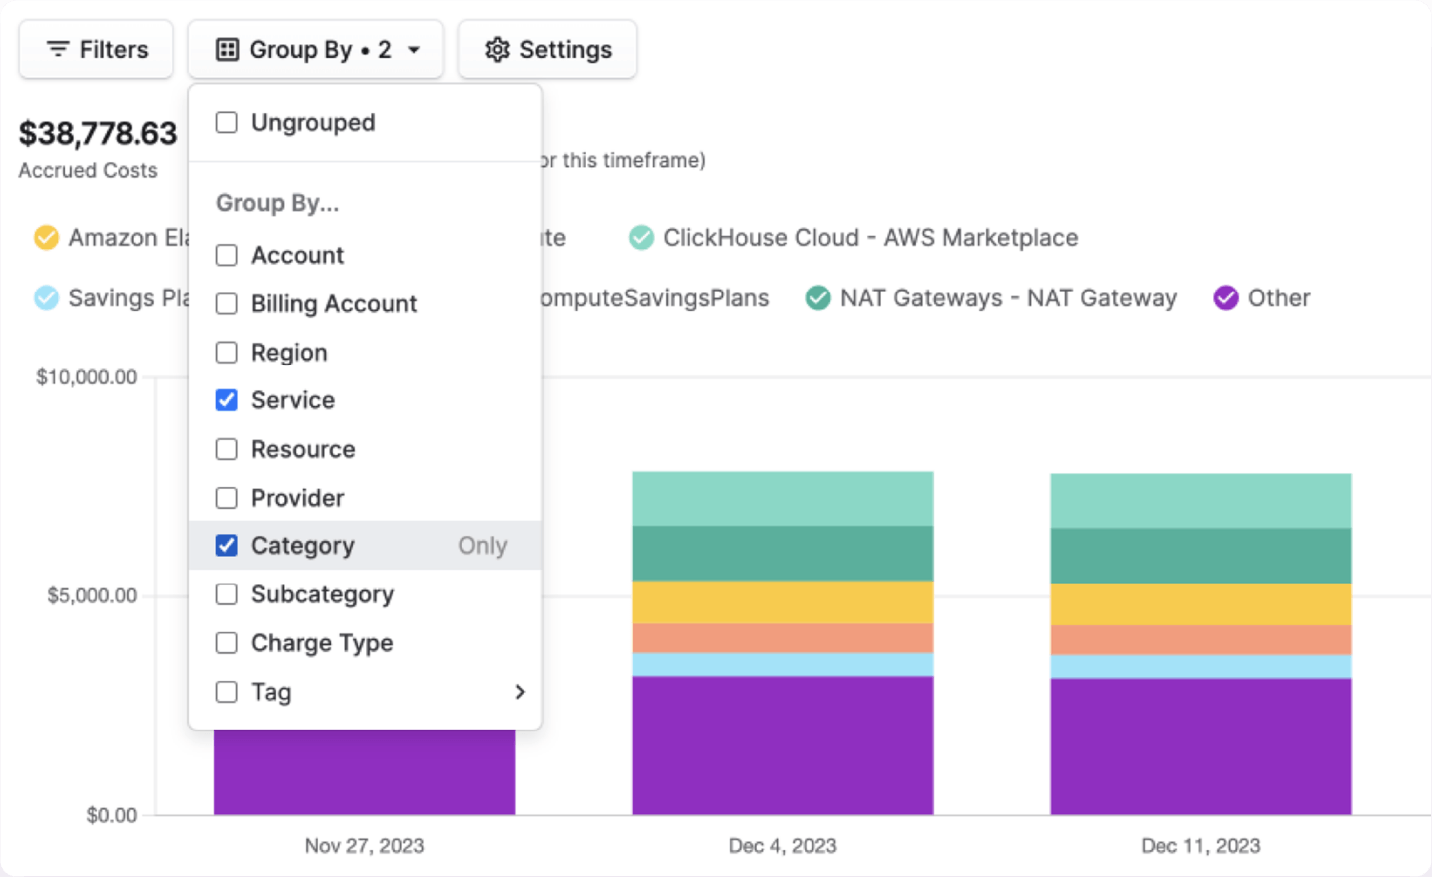
Task: Click the Filters funnel icon
Action: 58,49
